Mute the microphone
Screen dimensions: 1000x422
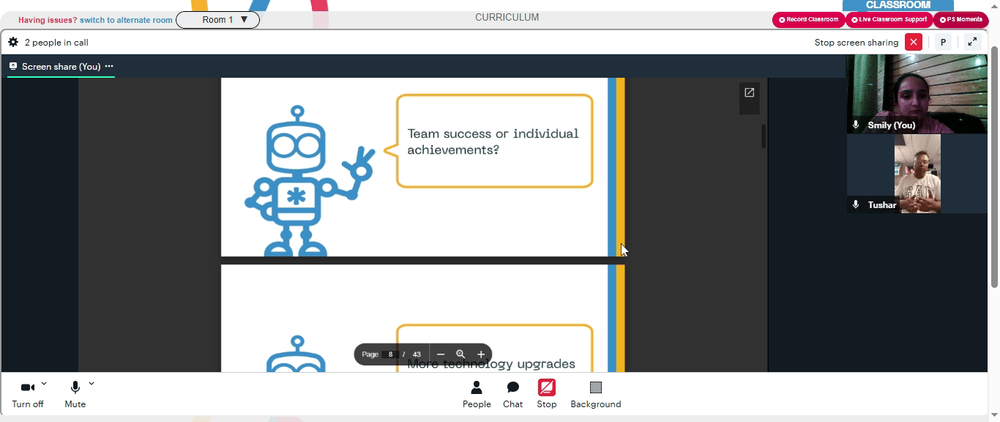(75, 395)
